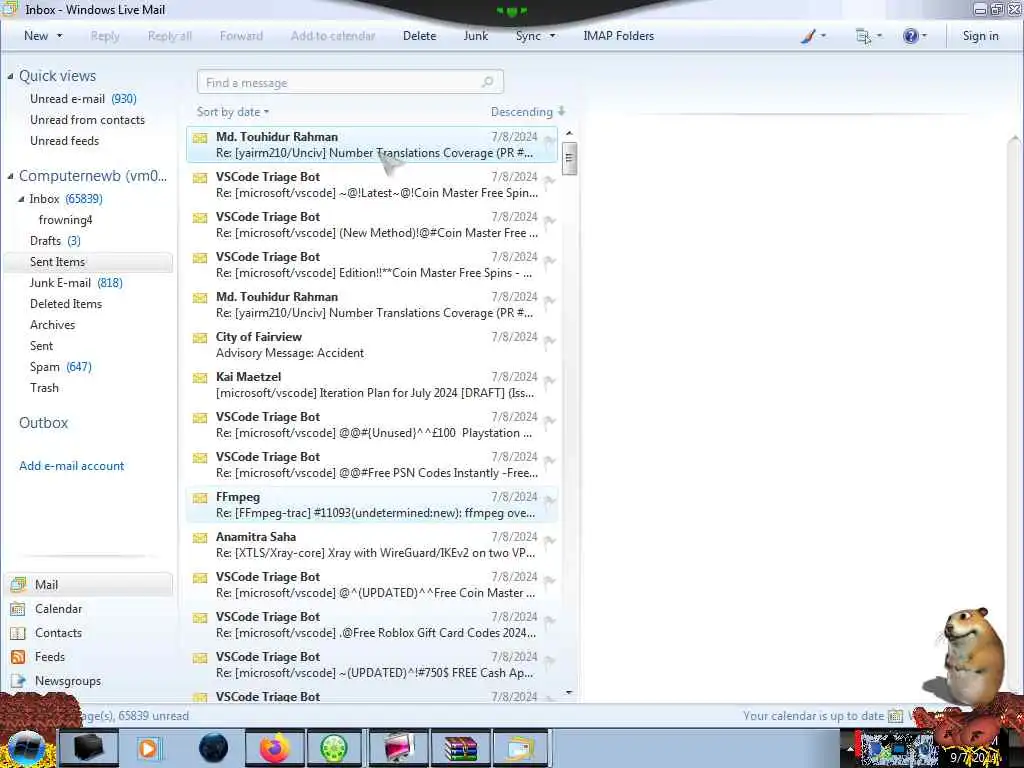Collapse the Computernewb account tree
Image resolution: width=1024 pixels, height=768 pixels.
pyautogui.click(x=10, y=176)
